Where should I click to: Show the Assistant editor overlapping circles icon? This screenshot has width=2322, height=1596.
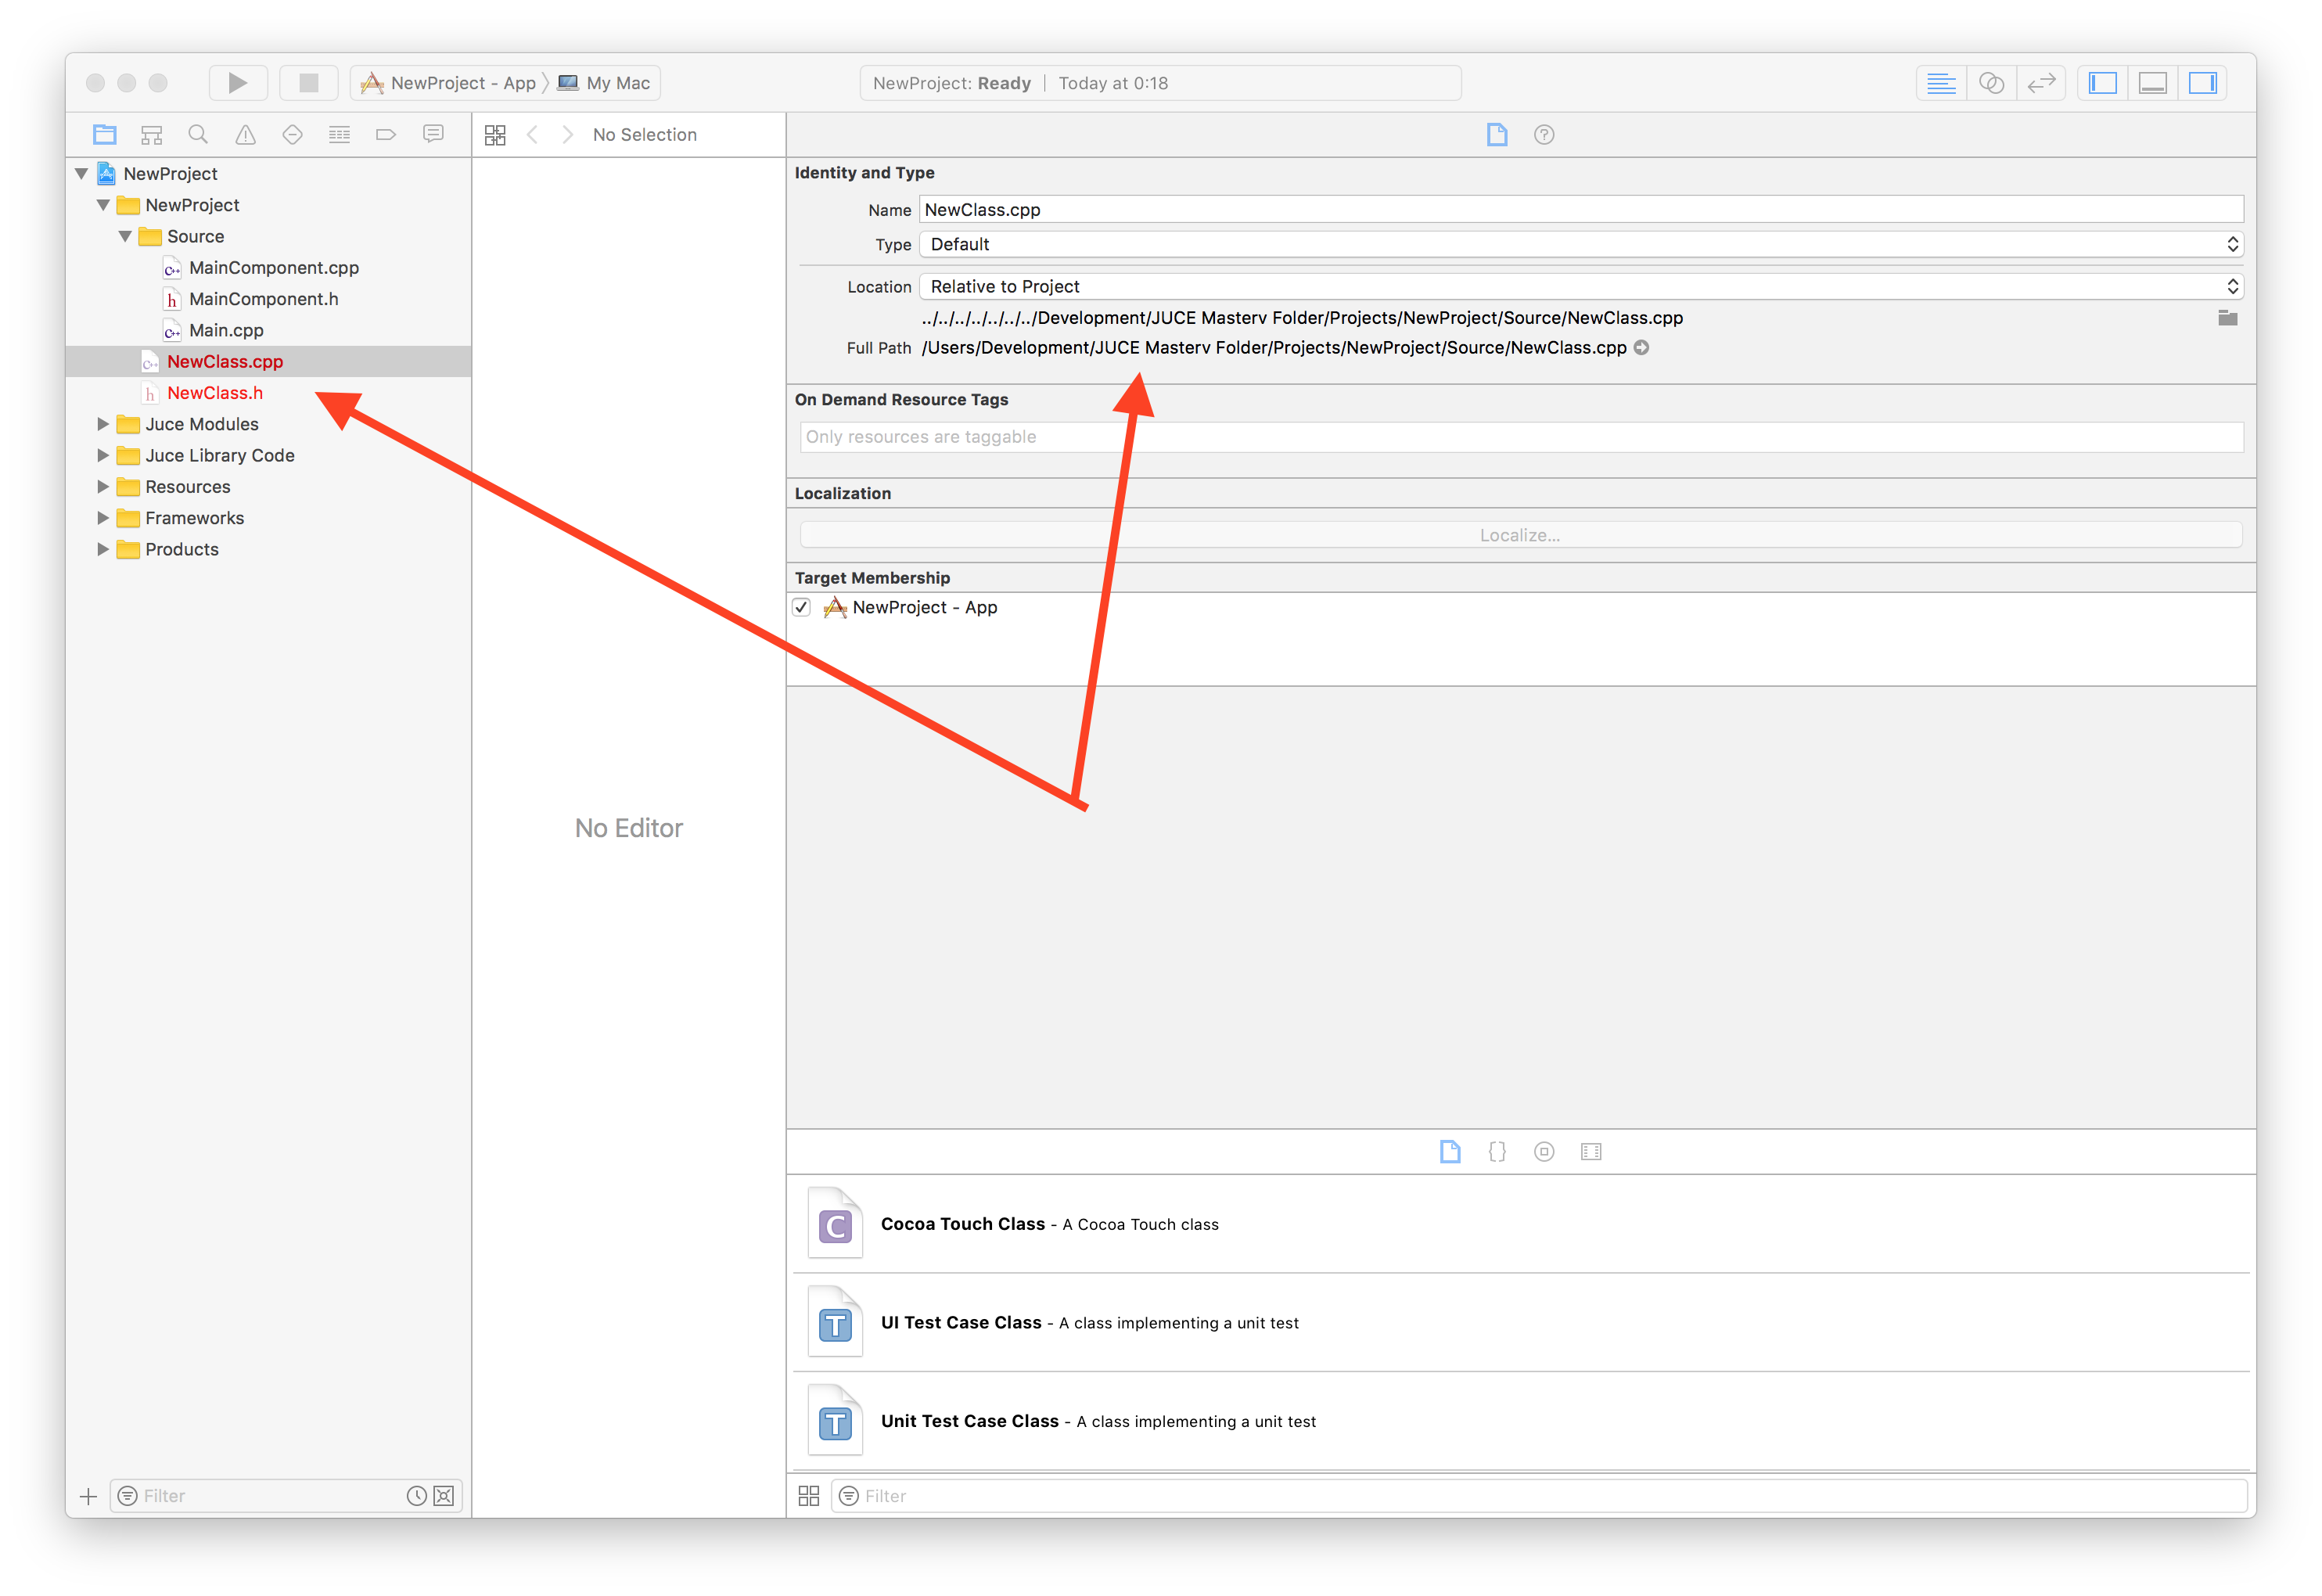[1990, 83]
